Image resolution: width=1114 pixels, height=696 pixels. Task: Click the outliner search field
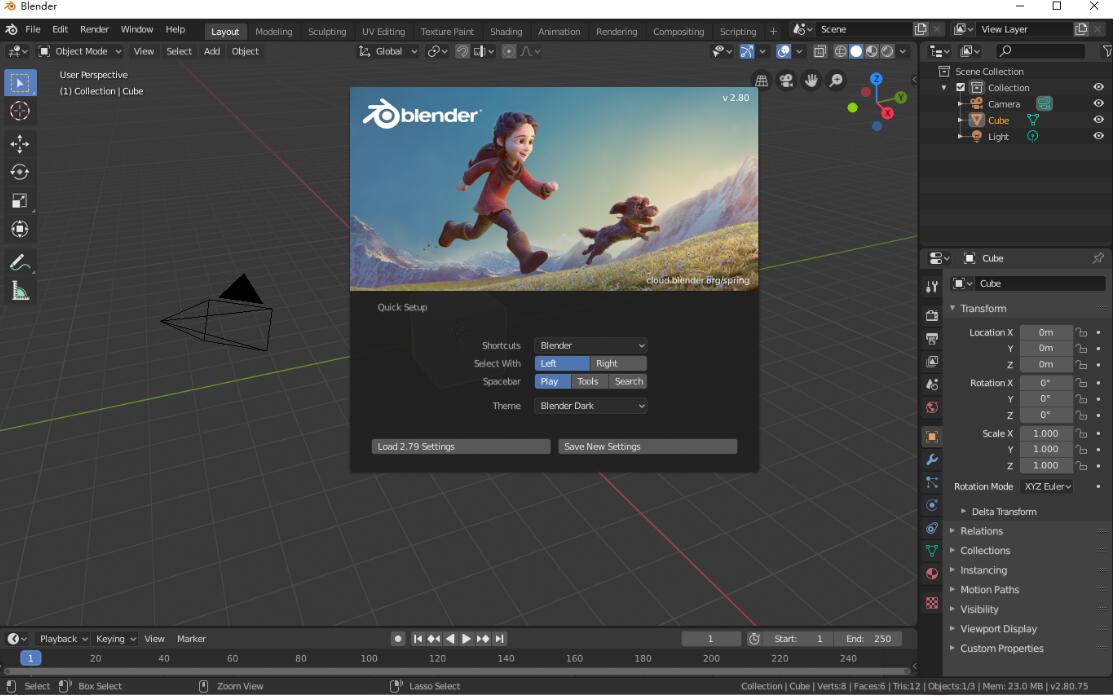[1040, 51]
